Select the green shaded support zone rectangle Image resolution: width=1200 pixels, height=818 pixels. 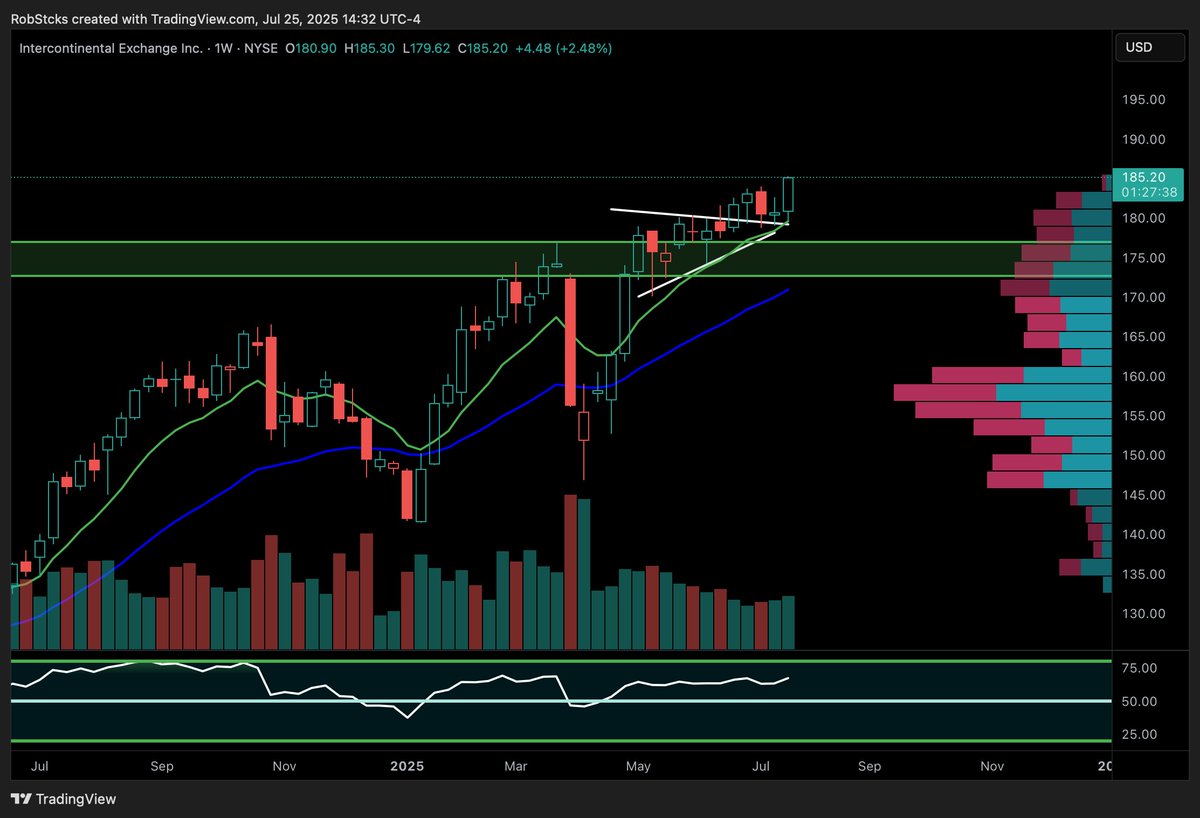560,258
